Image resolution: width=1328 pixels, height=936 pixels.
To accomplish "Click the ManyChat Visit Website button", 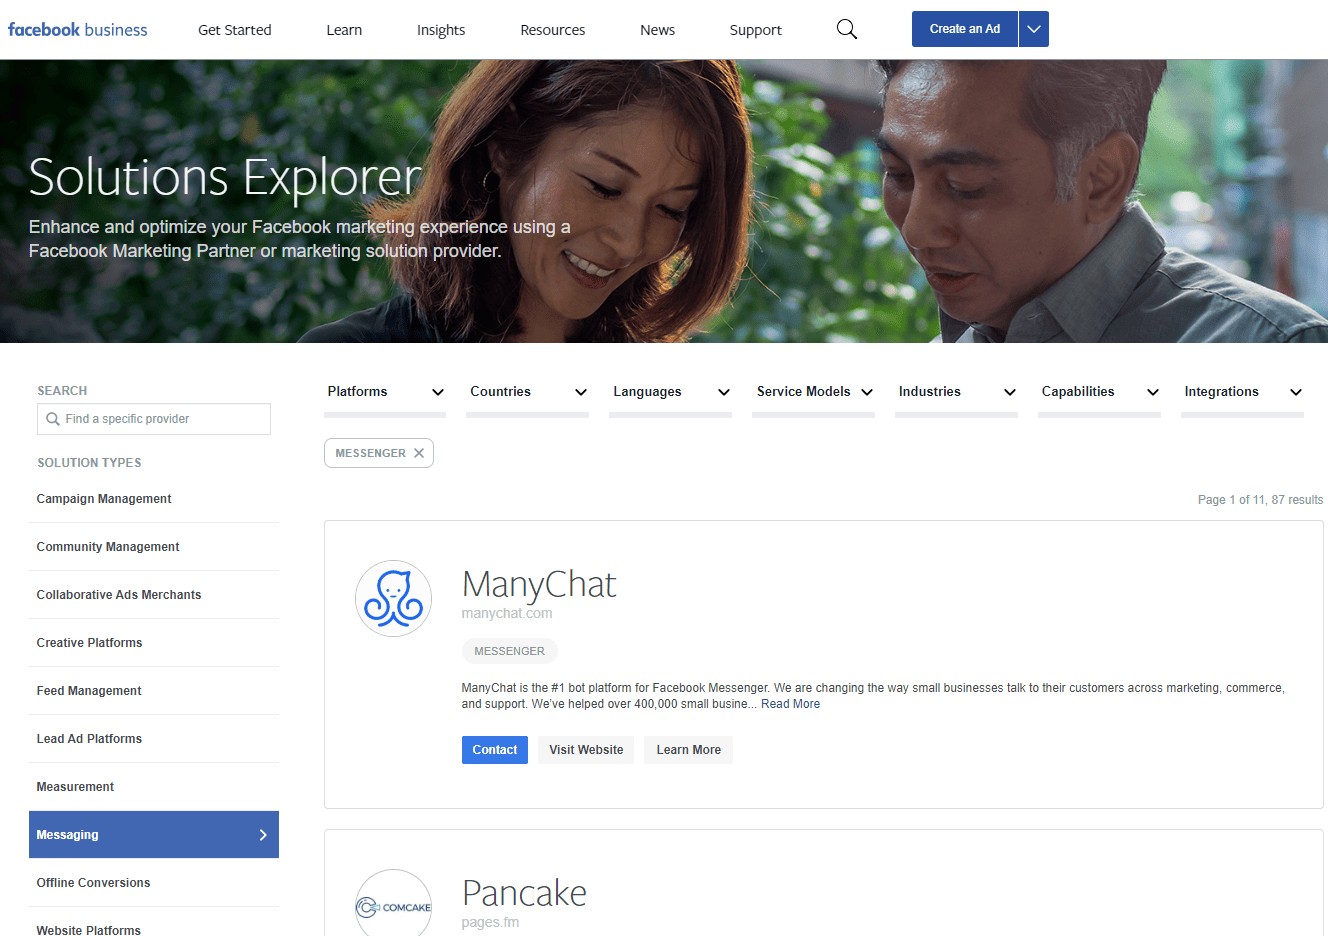I will click(586, 750).
